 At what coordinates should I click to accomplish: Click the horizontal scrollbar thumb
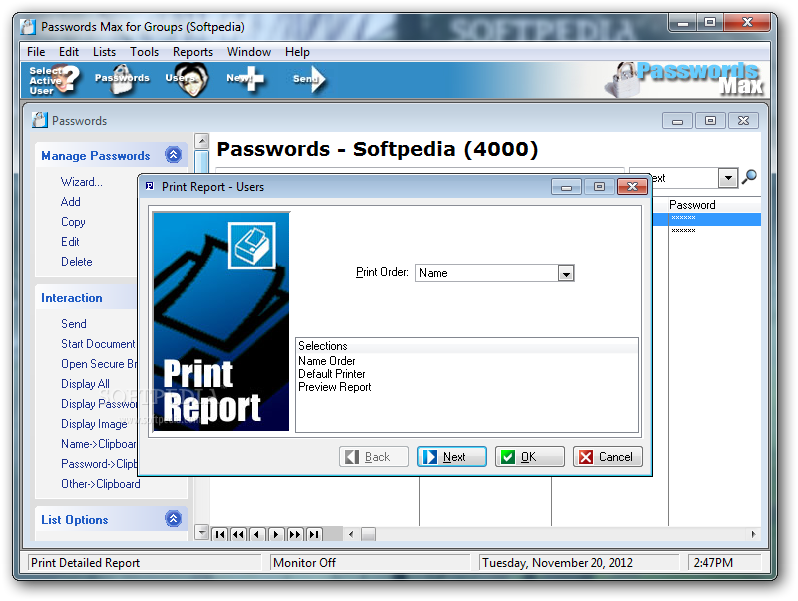368,534
